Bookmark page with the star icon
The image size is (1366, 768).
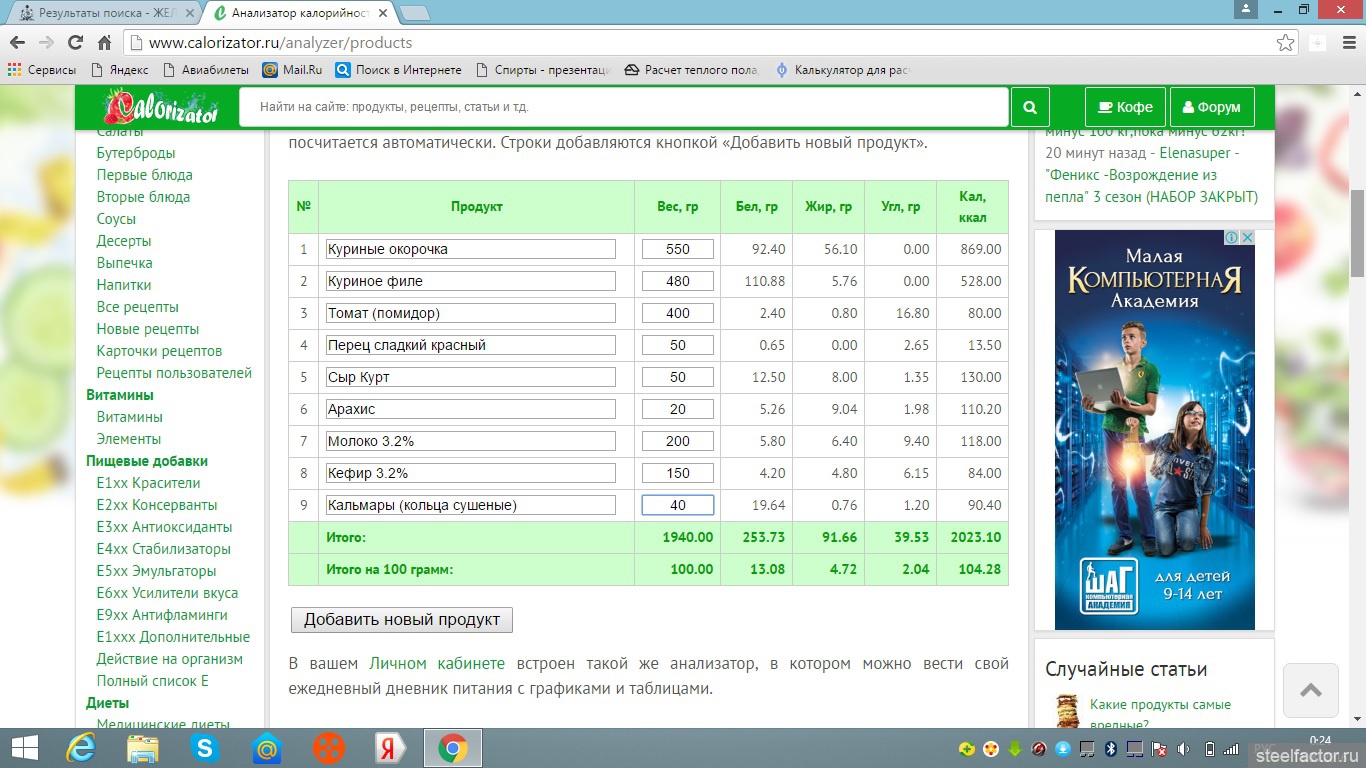[1286, 43]
